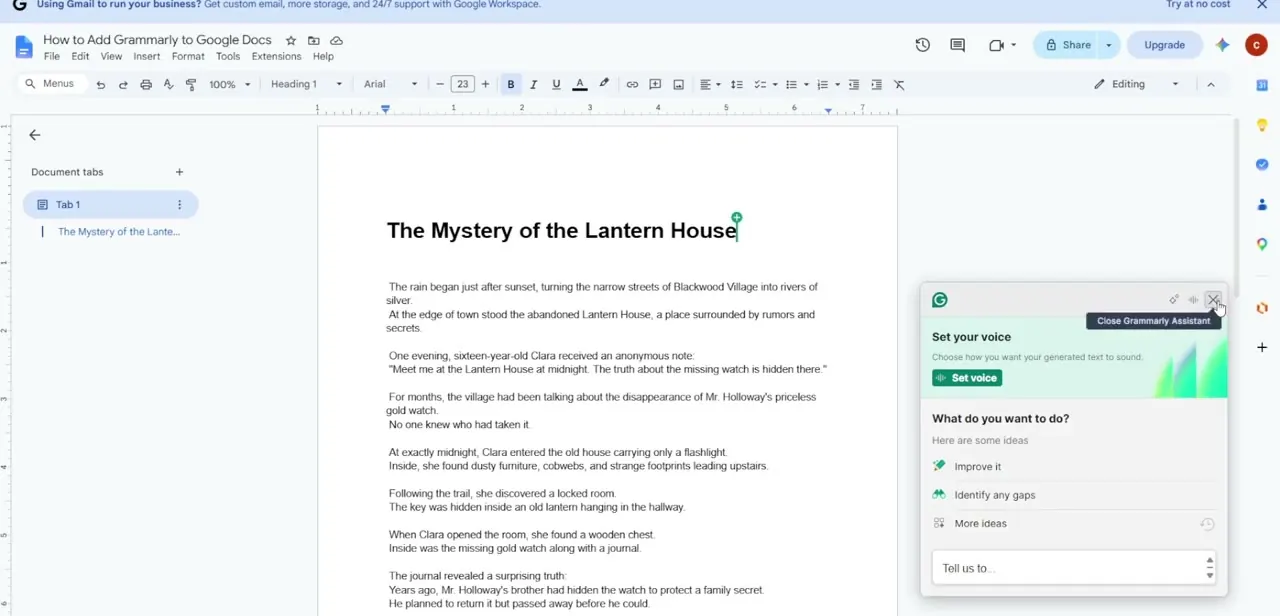
Task: Open Google Tasks in the side panel
Action: click(x=1262, y=165)
